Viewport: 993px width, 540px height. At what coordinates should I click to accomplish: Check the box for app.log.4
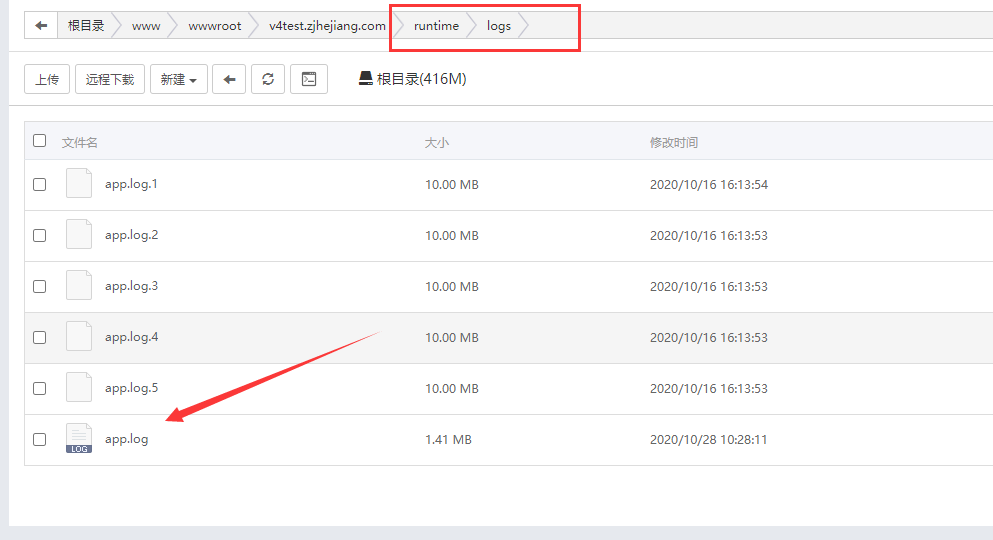click(x=40, y=337)
